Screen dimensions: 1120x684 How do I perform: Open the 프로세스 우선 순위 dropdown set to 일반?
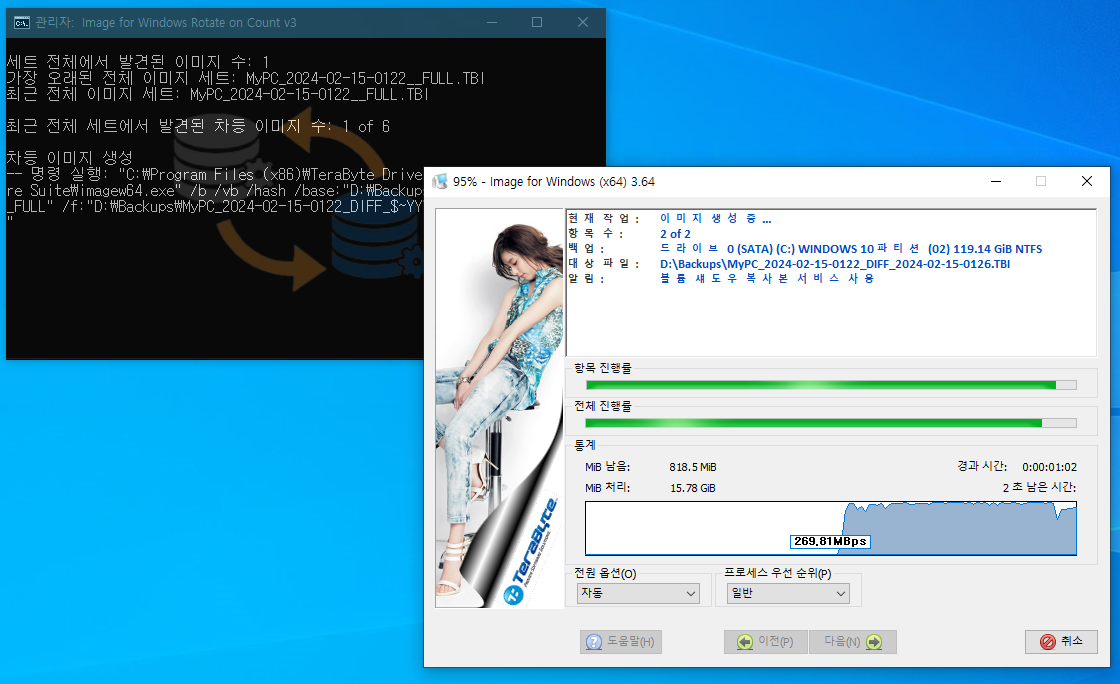(x=789, y=593)
